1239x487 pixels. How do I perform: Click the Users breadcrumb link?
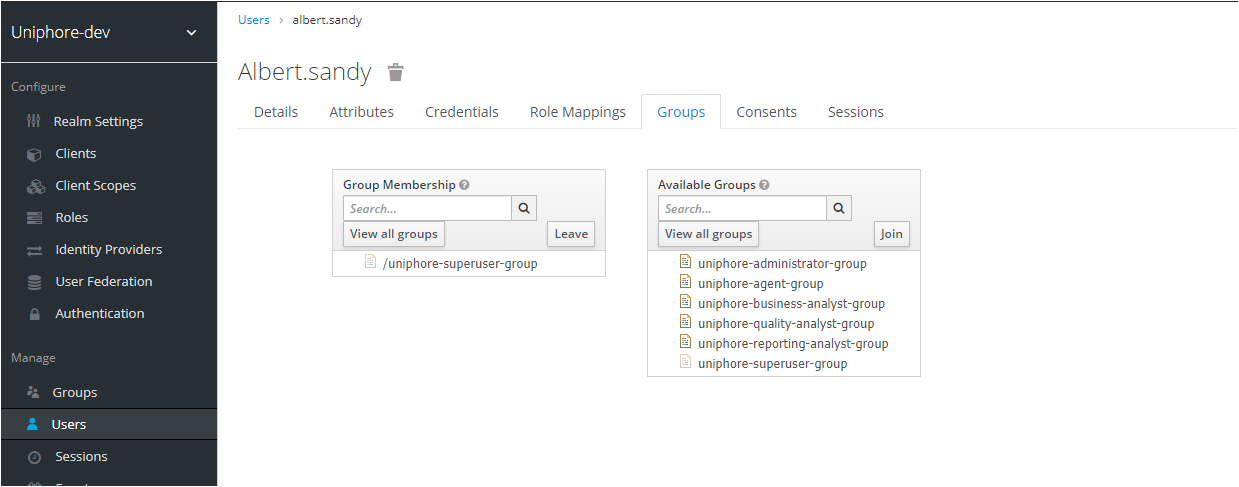pos(254,20)
